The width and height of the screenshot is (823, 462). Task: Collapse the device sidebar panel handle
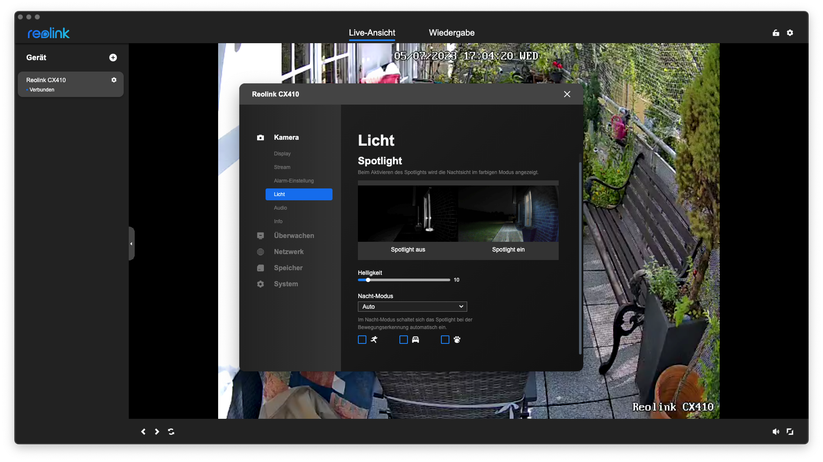131,243
